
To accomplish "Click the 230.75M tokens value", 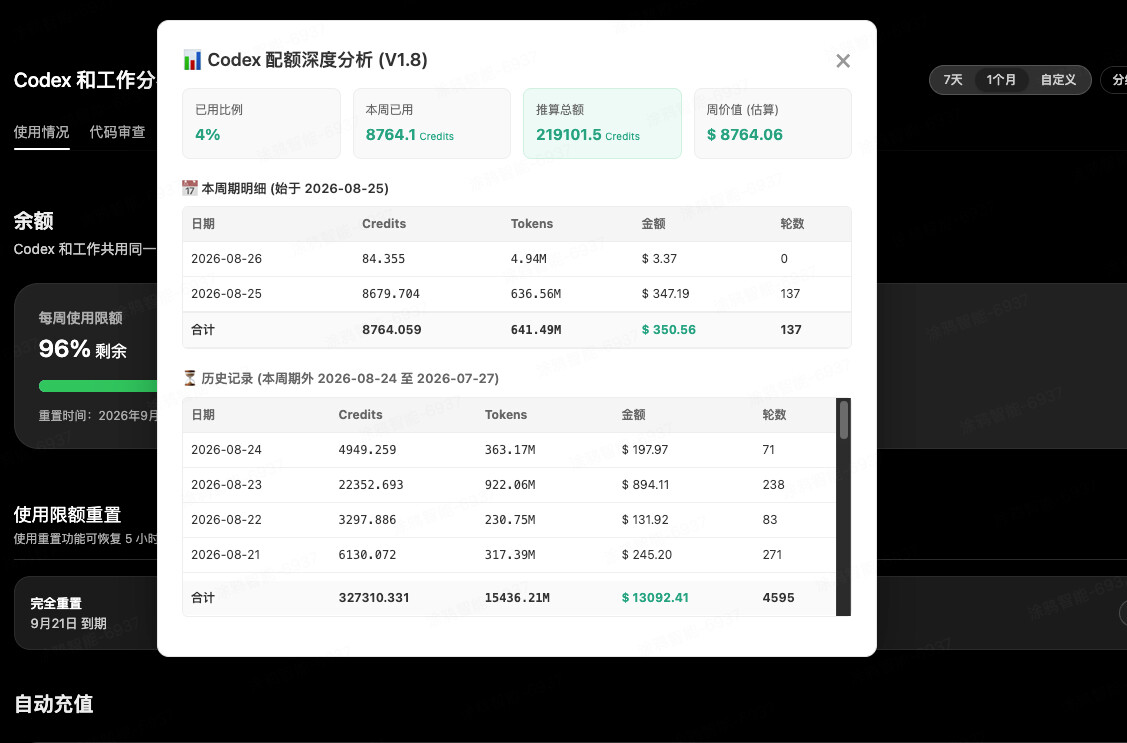I will point(510,520).
